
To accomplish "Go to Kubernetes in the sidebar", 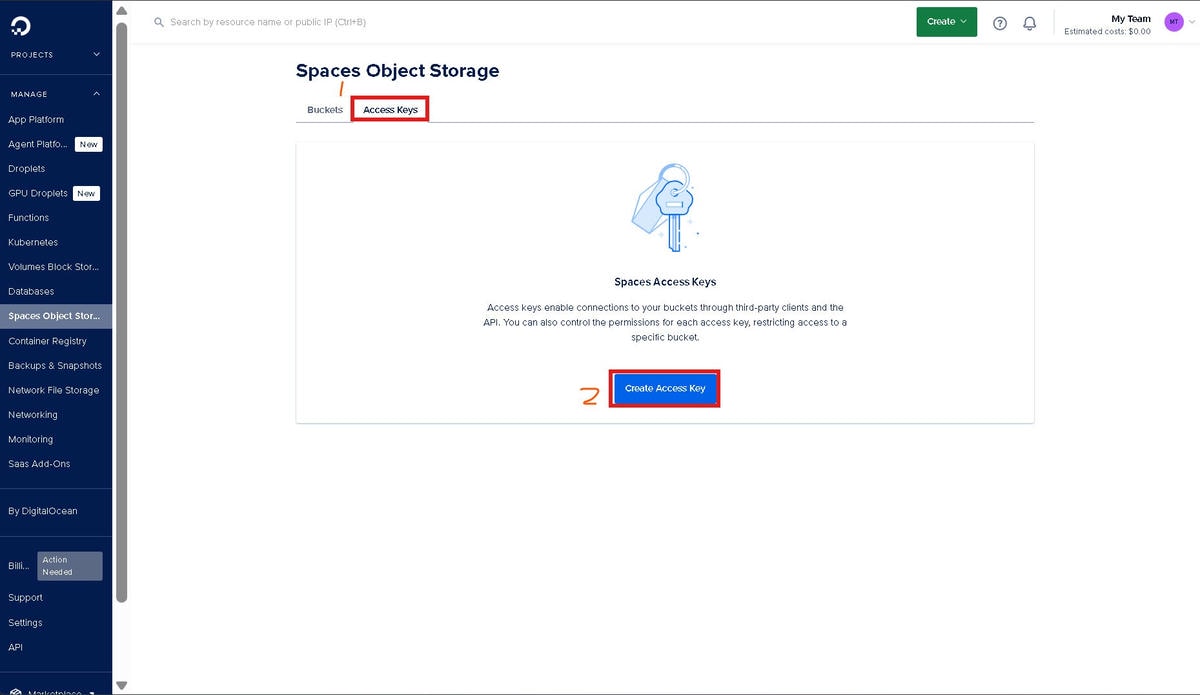I will [33, 242].
